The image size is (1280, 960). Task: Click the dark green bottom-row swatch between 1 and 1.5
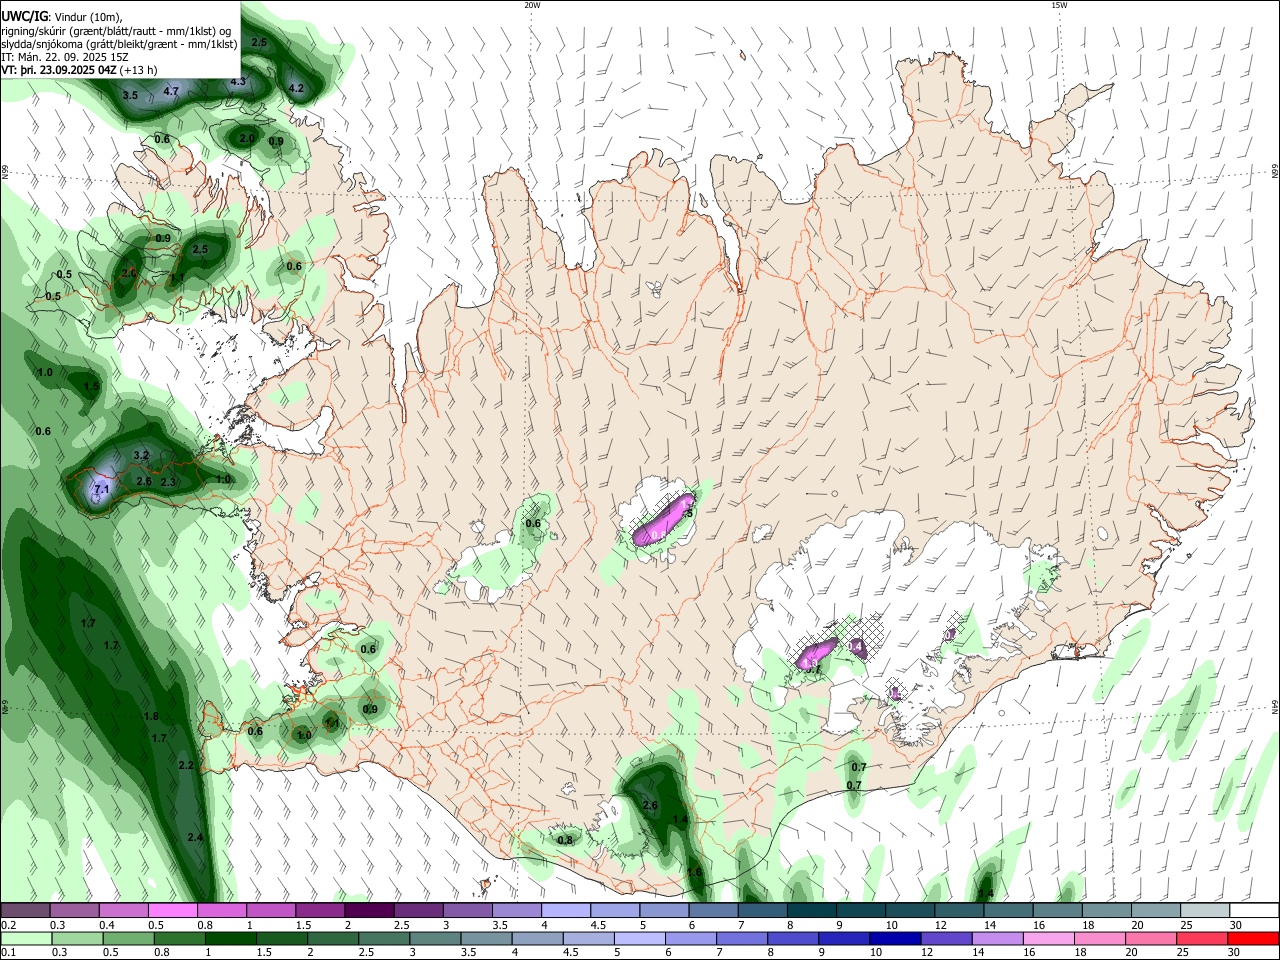231,938
